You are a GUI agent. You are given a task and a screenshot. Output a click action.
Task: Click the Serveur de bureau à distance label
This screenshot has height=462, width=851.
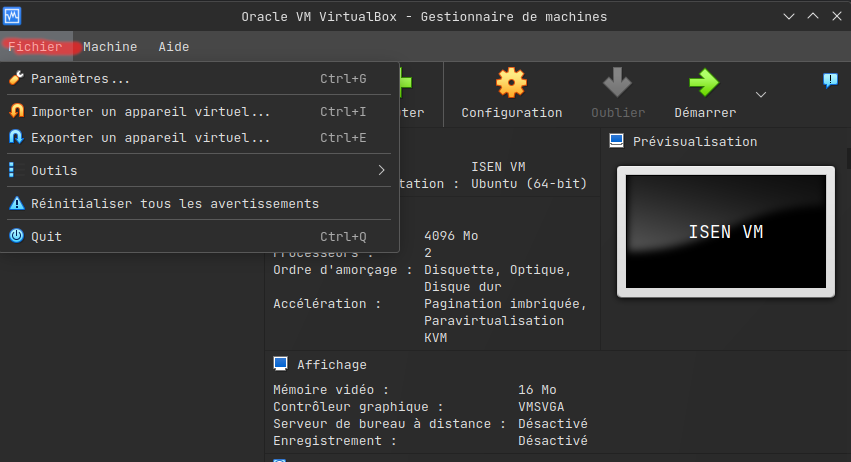pos(389,423)
